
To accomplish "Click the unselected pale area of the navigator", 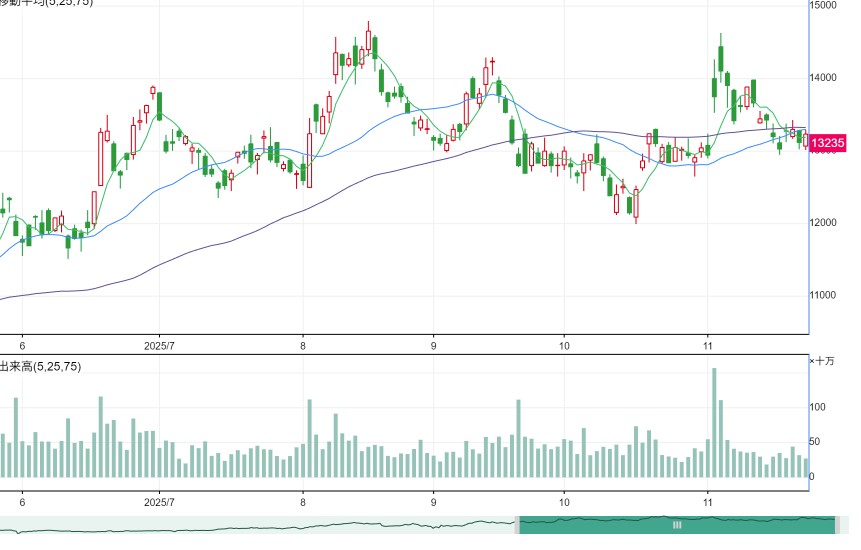I will coord(257,525).
